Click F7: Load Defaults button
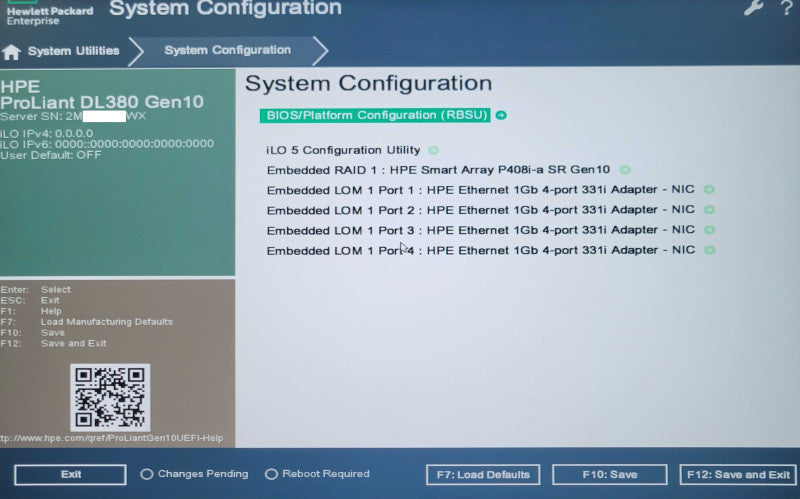 (483, 475)
